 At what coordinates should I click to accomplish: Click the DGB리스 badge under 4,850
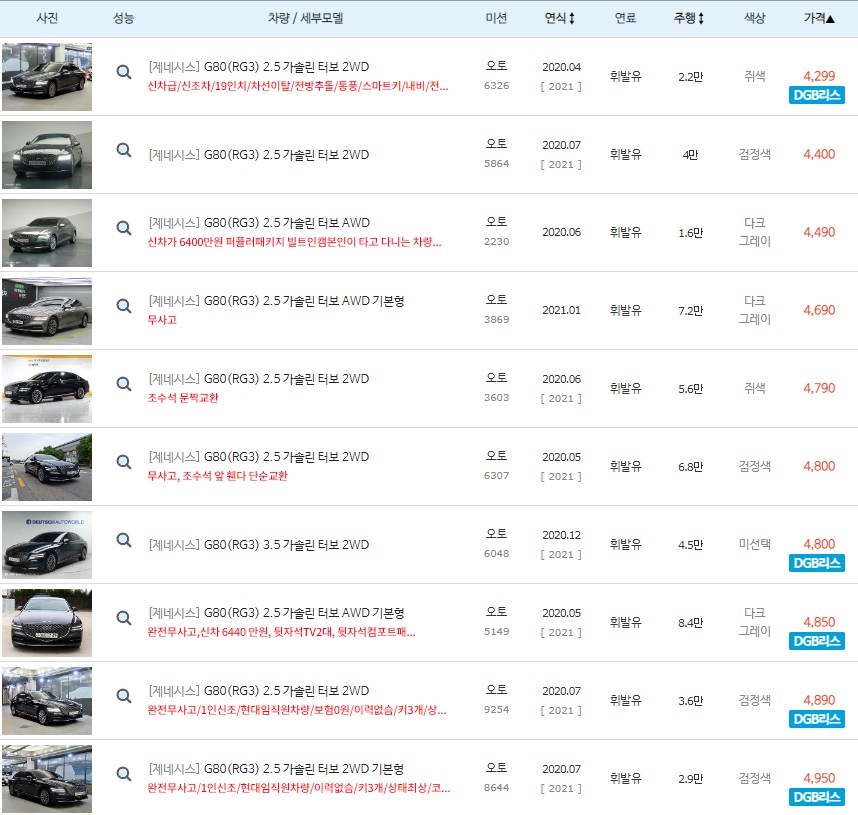tap(817, 641)
